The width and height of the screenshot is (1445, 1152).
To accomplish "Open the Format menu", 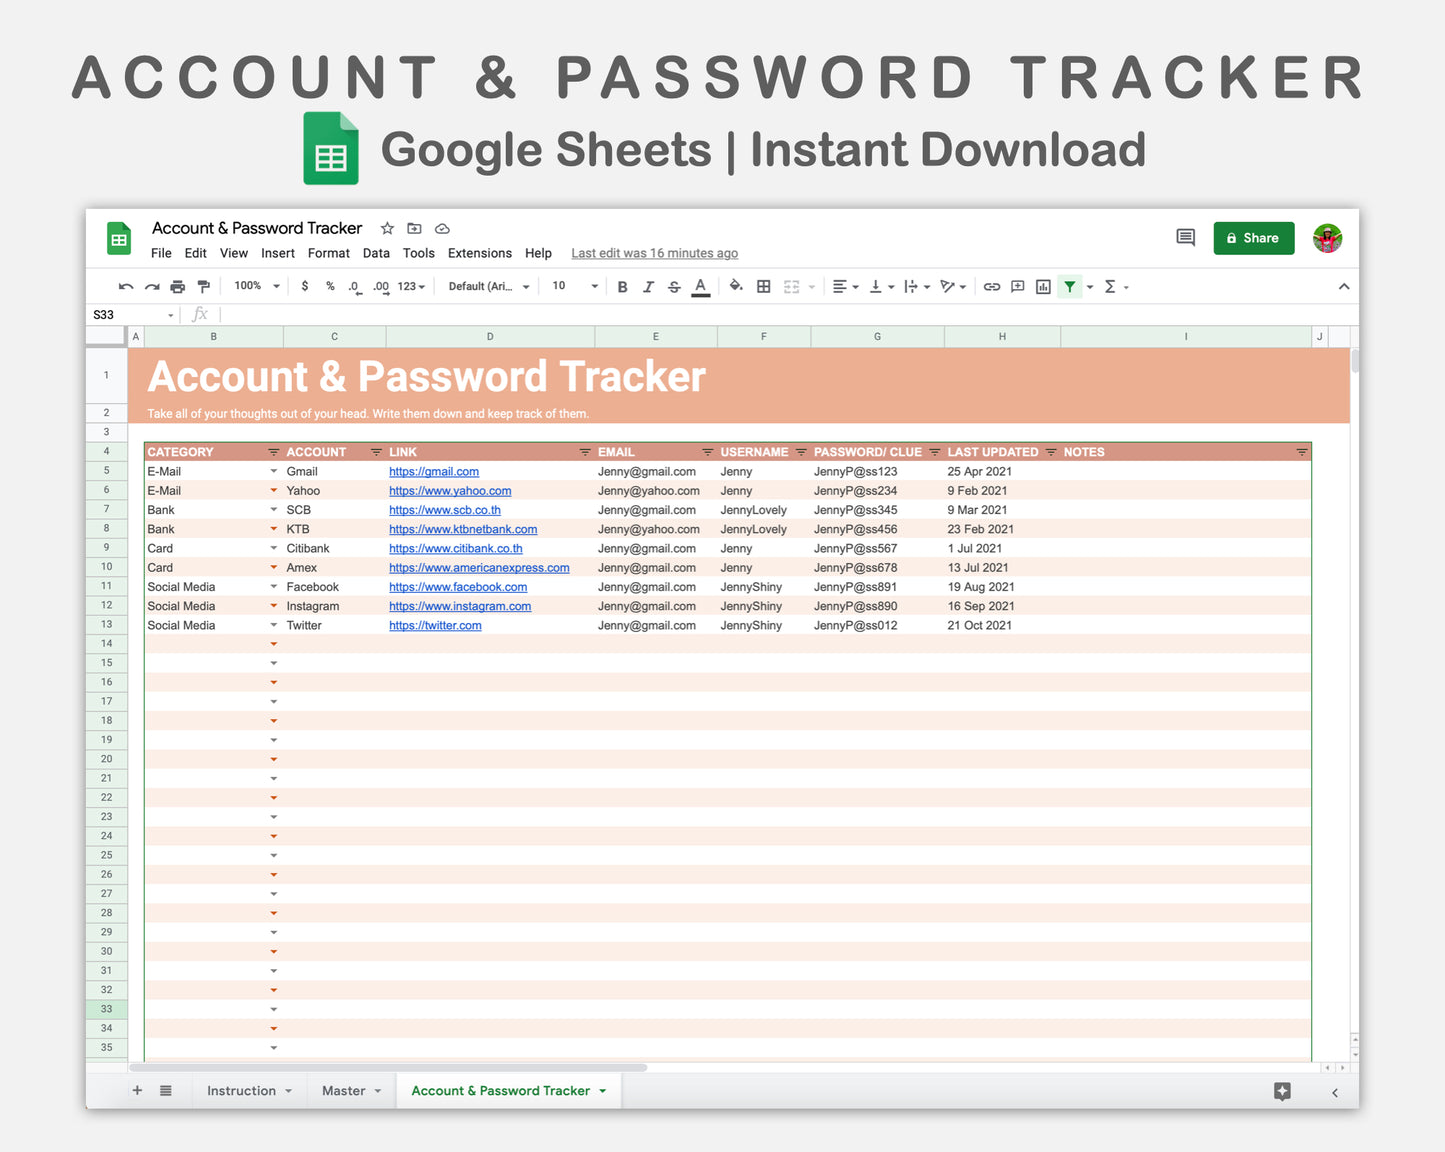I will [x=328, y=253].
